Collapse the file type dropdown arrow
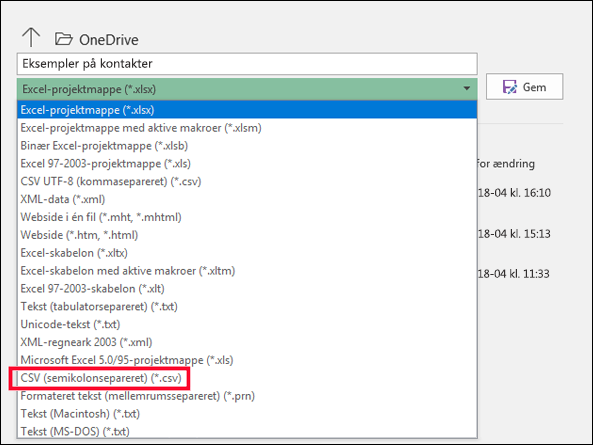Screen dimensions: 593x445 [x=467, y=88]
